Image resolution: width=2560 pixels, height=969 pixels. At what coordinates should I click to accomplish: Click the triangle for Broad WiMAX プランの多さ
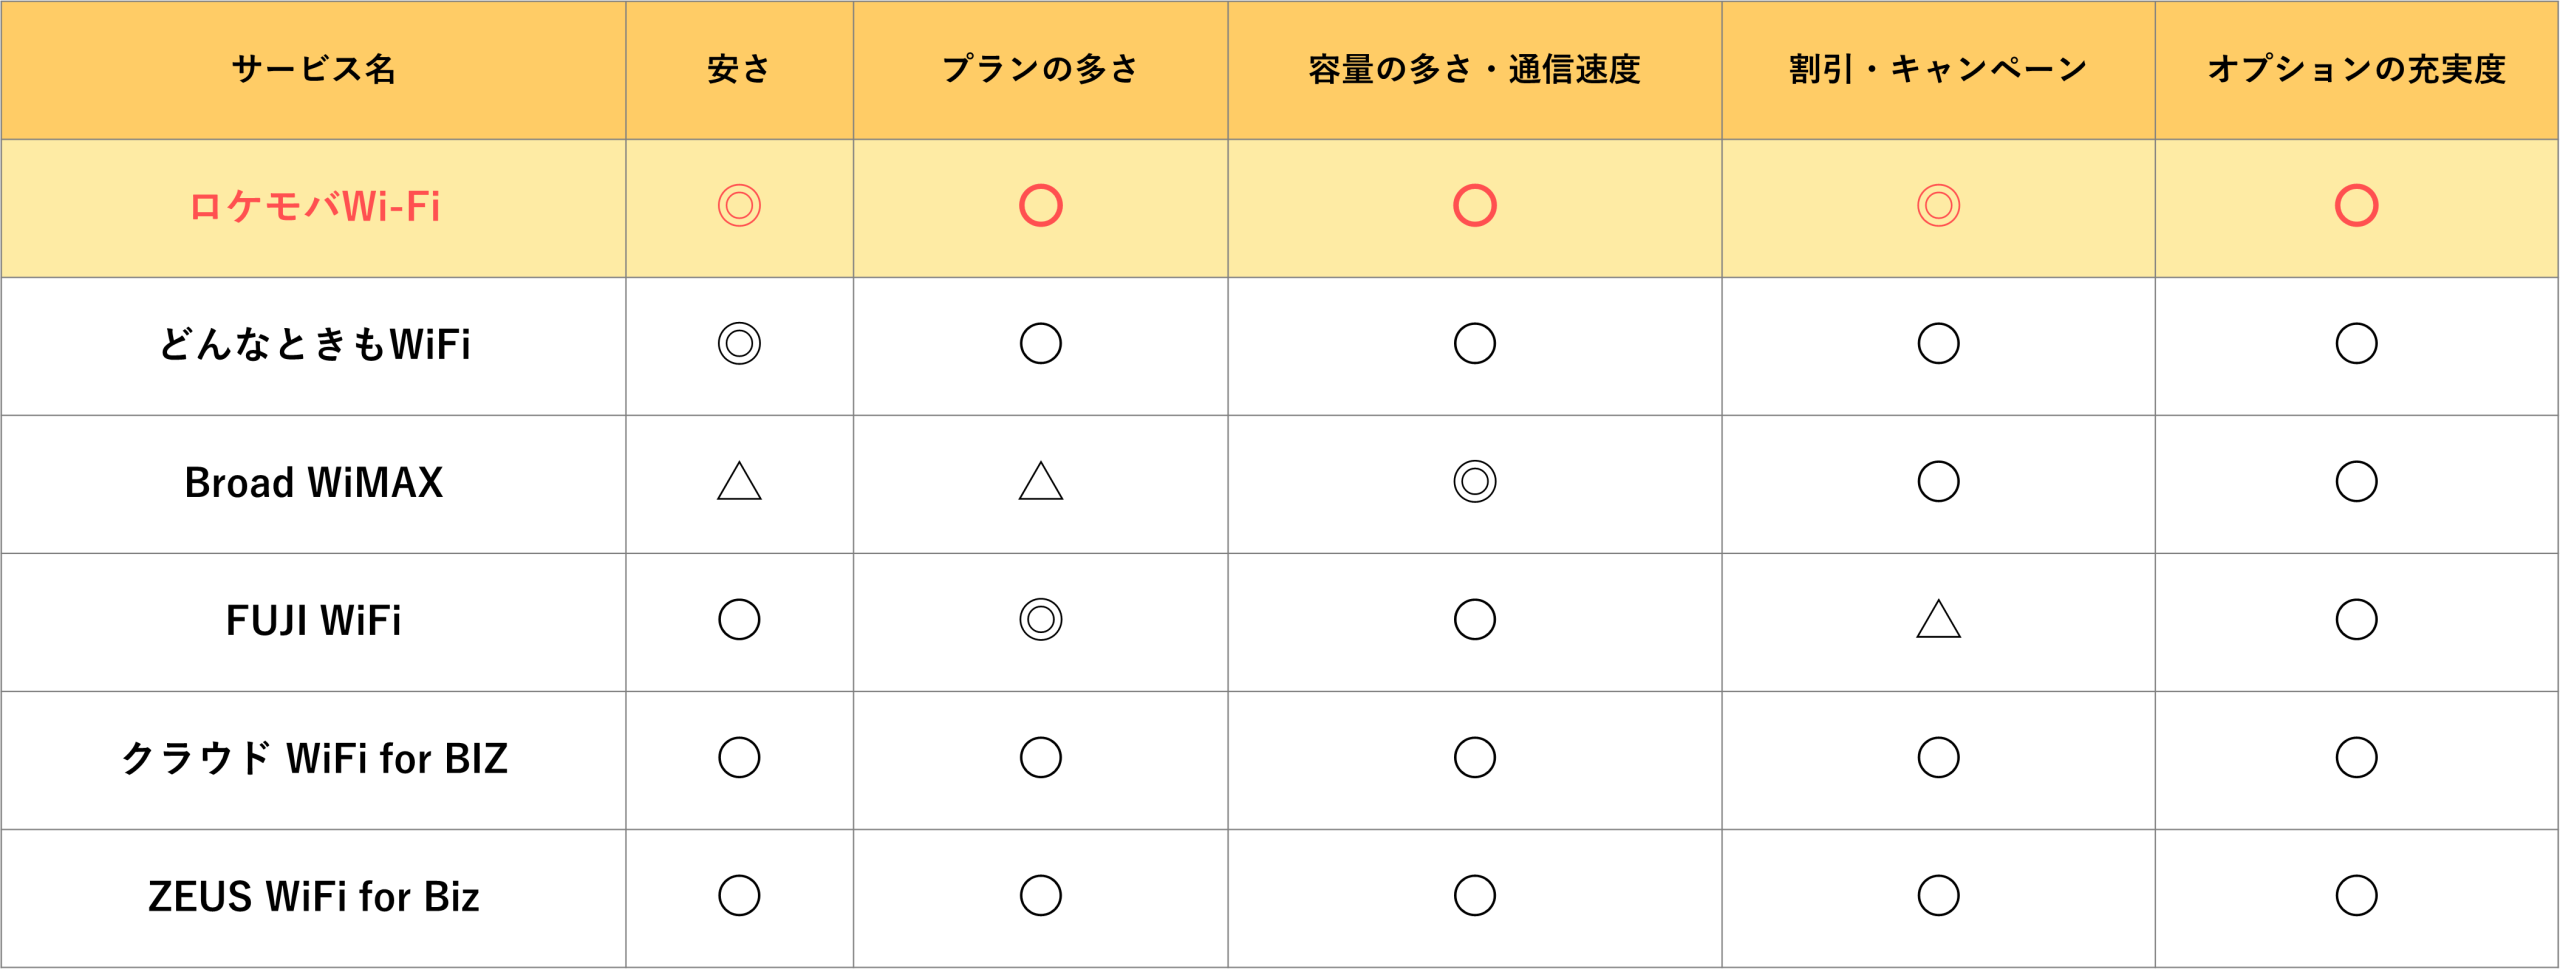(1040, 482)
